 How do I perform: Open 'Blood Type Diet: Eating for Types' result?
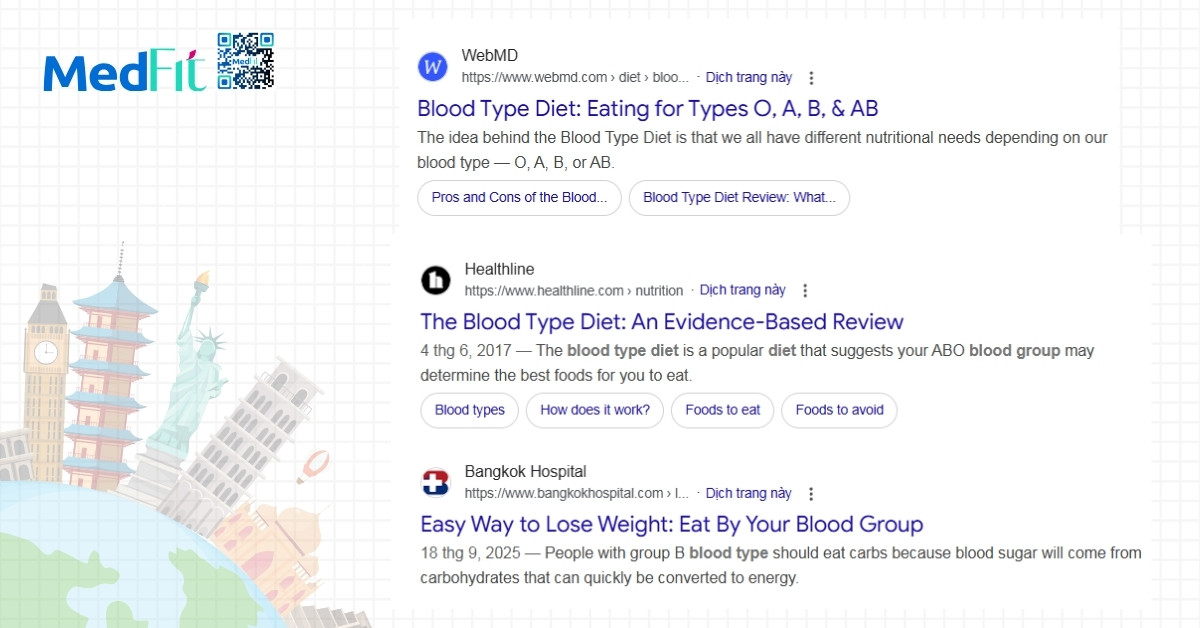click(x=647, y=108)
